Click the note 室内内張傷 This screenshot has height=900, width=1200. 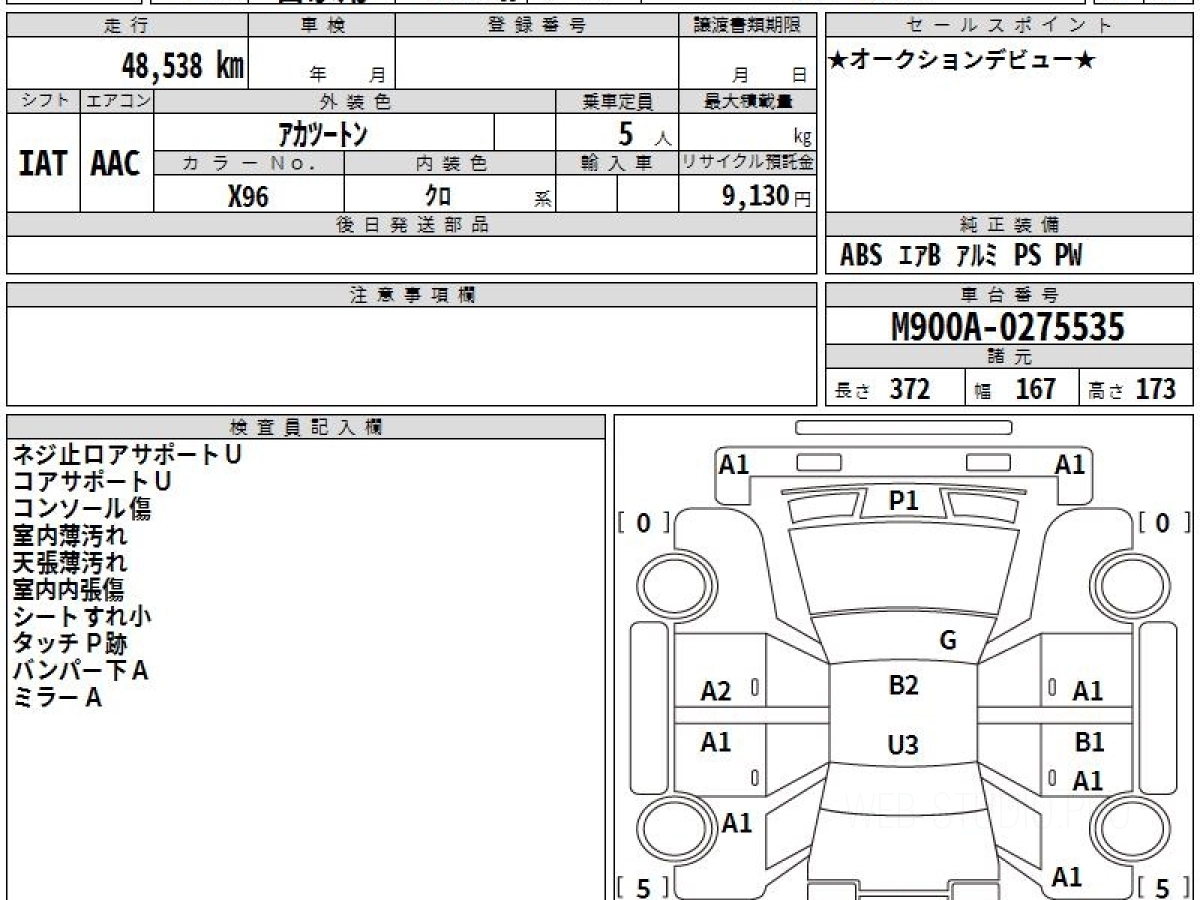68,589
